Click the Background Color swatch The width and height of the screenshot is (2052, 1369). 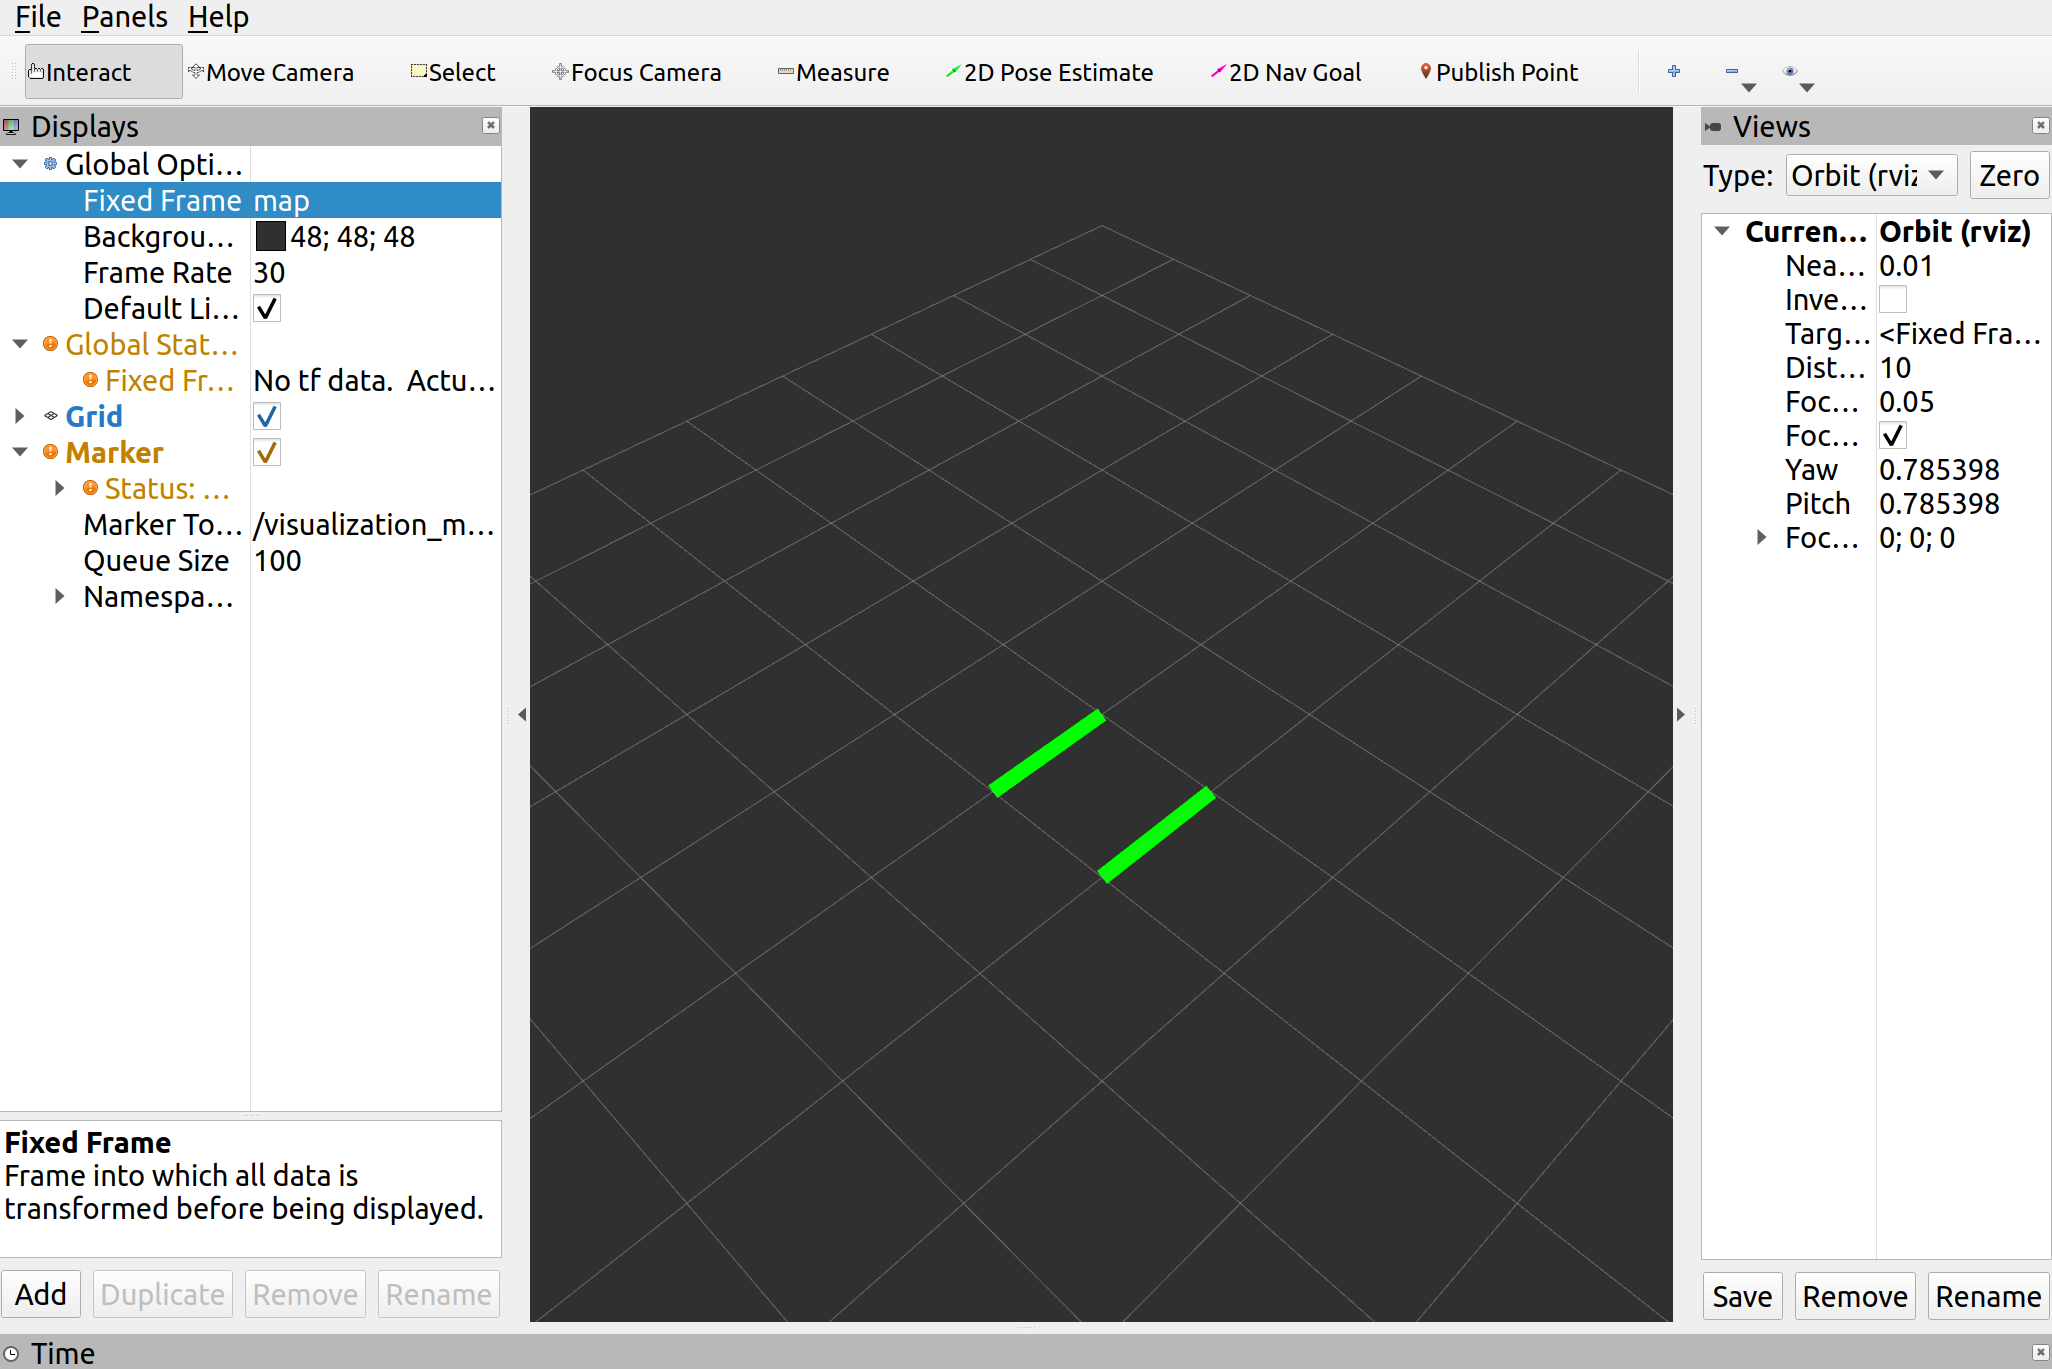tap(270, 236)
